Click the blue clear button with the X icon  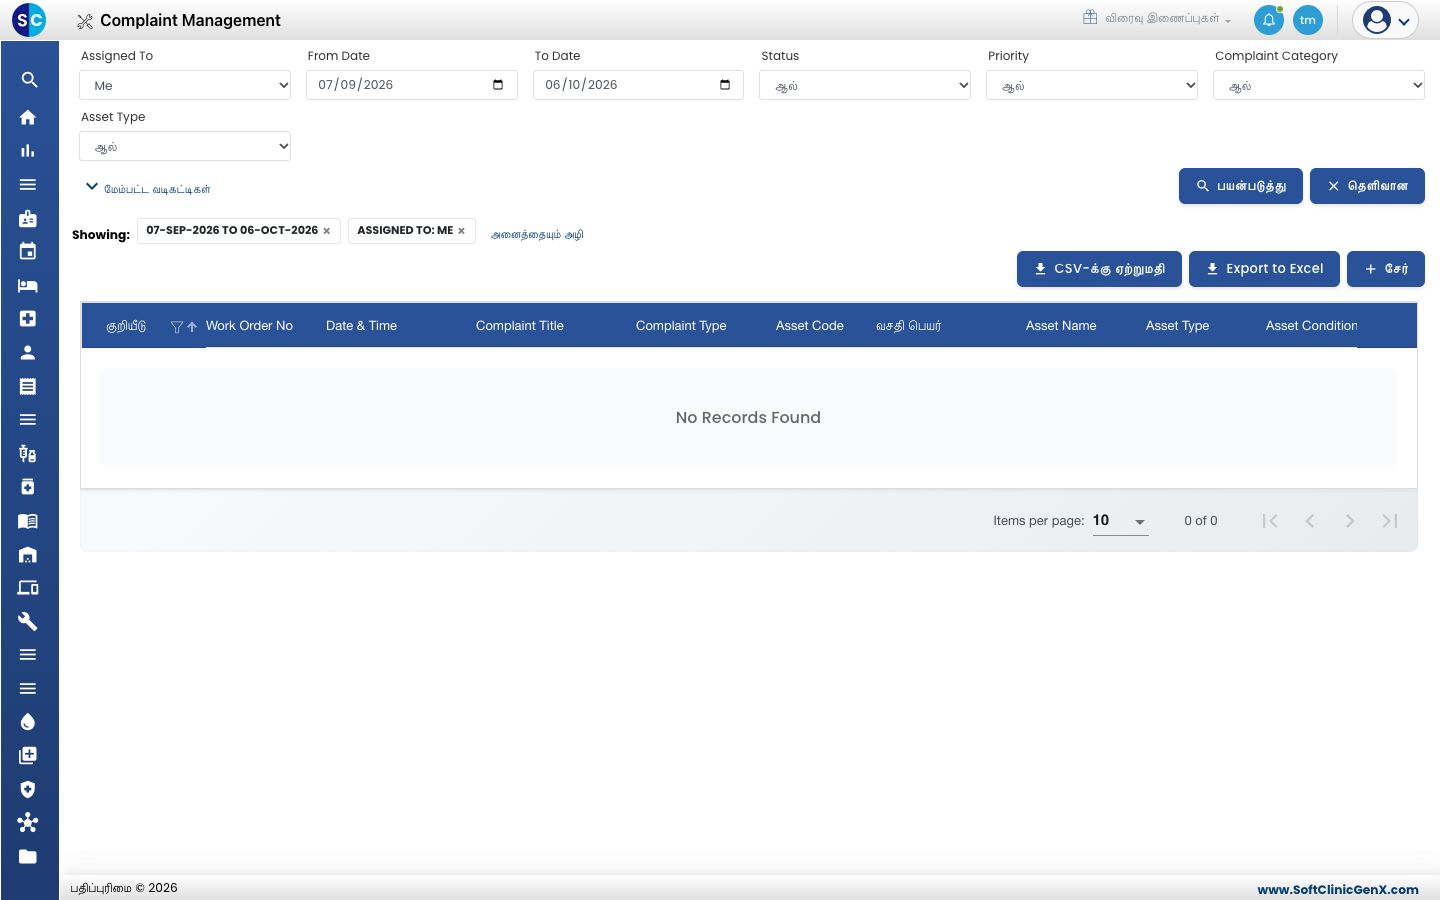click(x=1367, y=186)
